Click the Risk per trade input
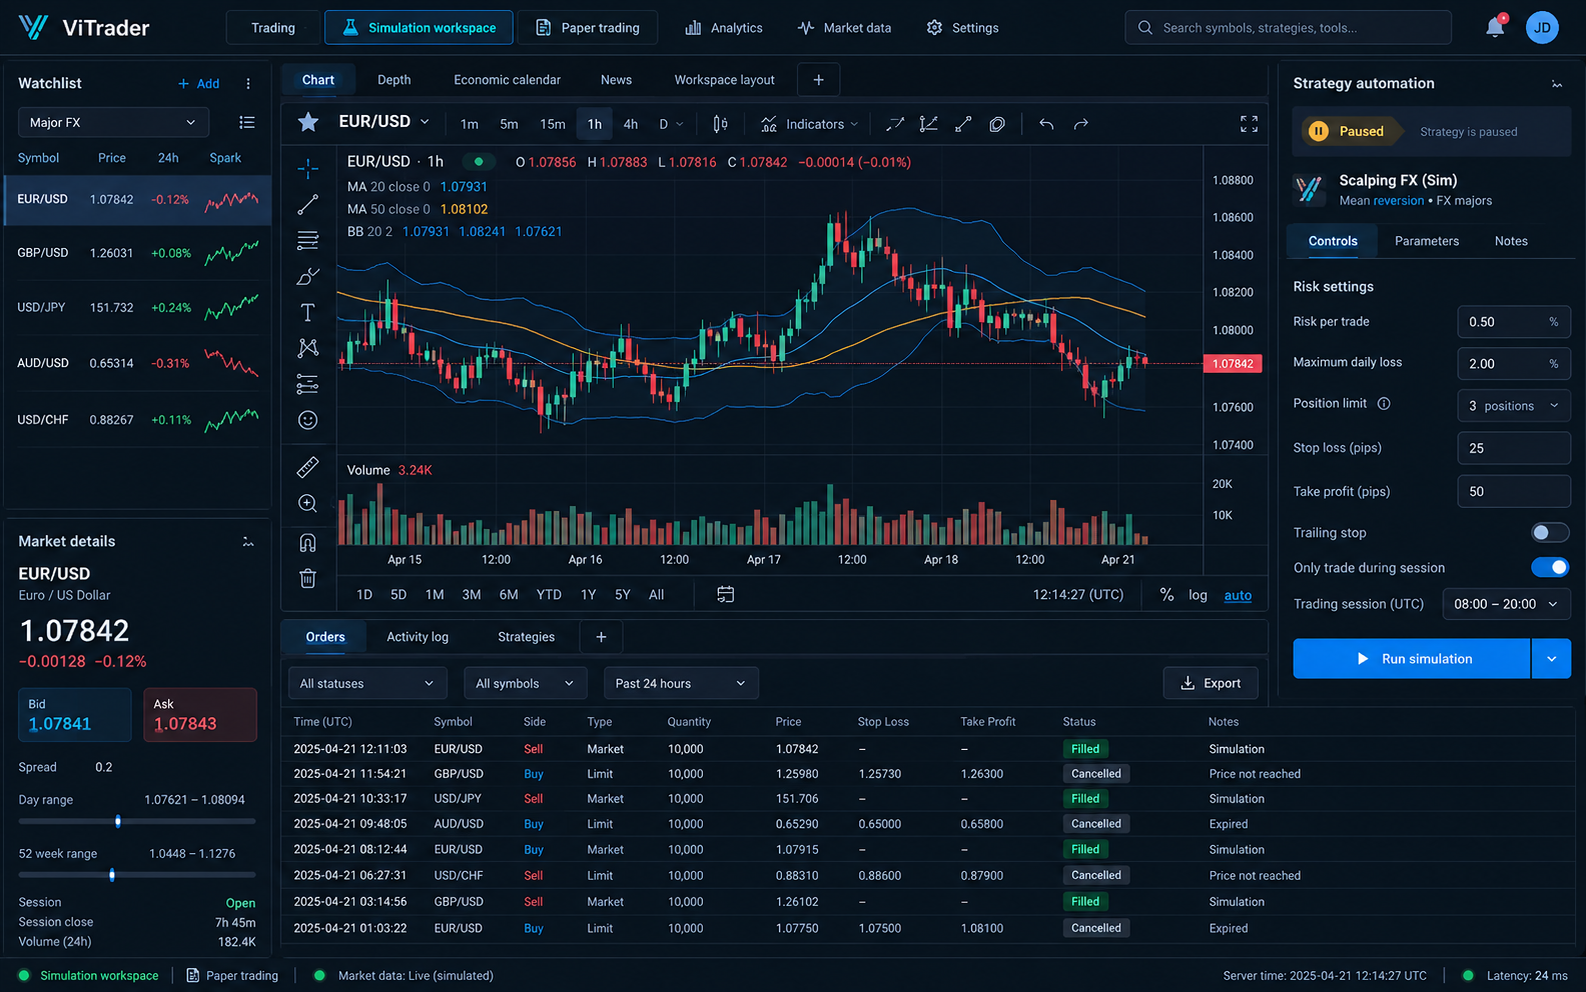 (x=1514, y=322)
